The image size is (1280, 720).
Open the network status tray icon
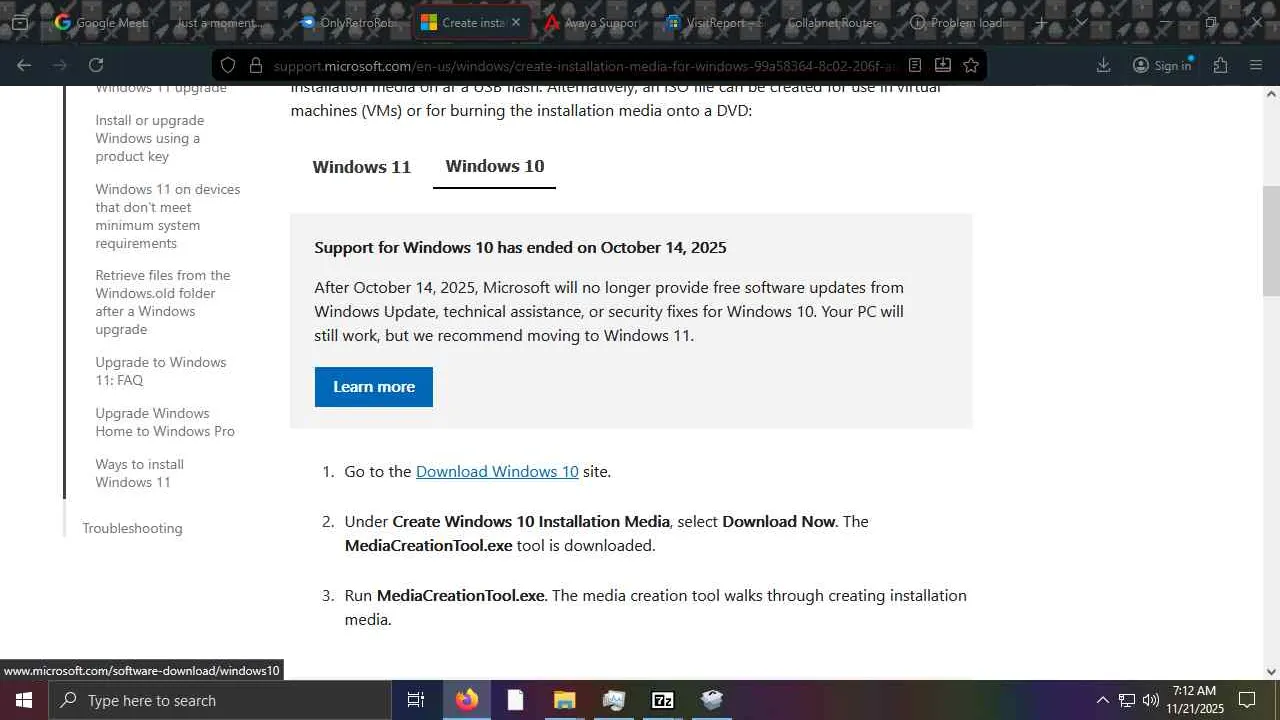click(x=1127, y=700)
